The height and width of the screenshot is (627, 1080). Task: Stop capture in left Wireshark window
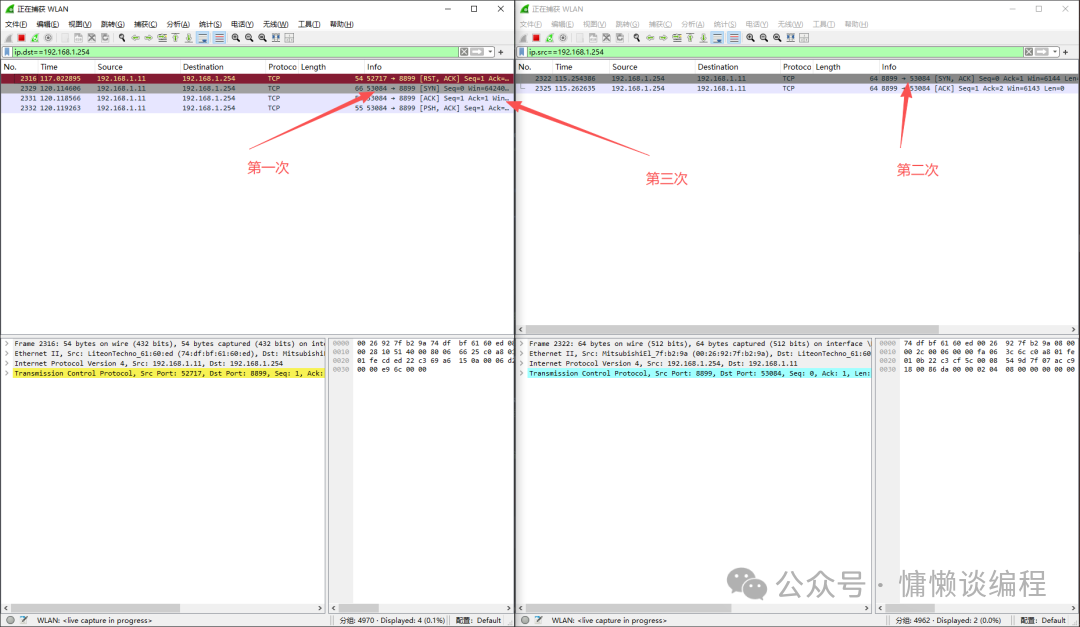(21, 38)
